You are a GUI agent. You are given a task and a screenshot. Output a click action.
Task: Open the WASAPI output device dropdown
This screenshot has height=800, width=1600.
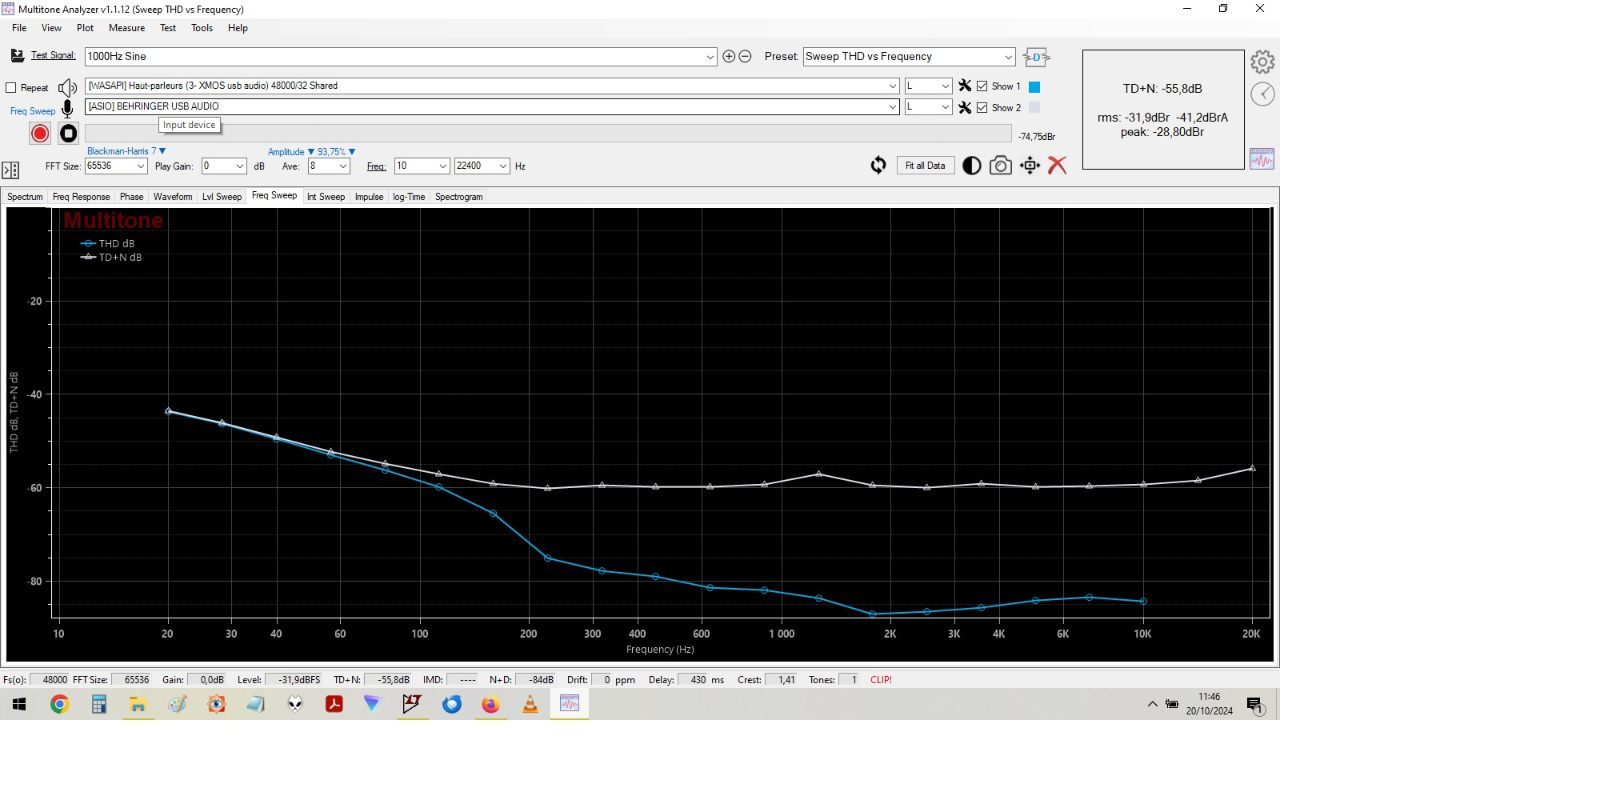892,86
